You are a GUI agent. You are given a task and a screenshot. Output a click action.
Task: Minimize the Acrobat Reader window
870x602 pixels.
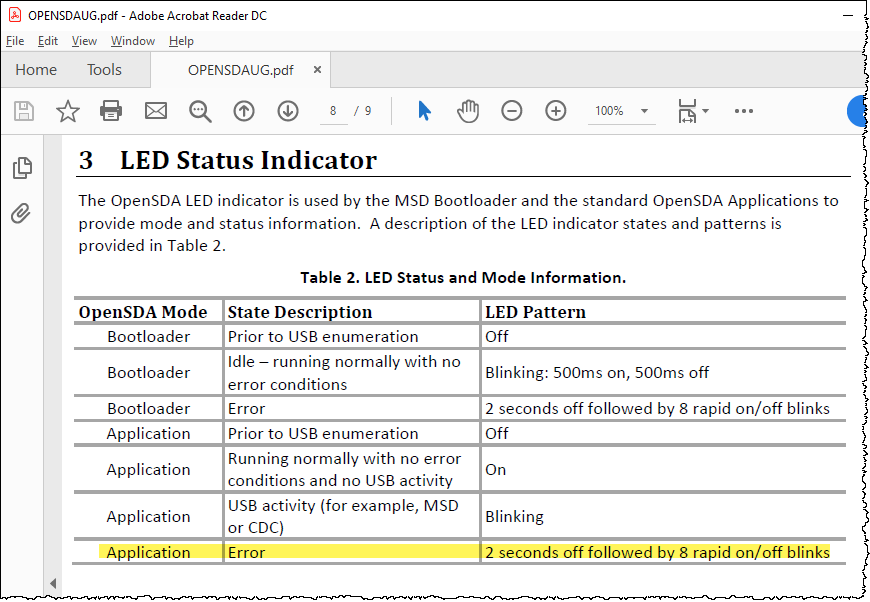point(847,16)
